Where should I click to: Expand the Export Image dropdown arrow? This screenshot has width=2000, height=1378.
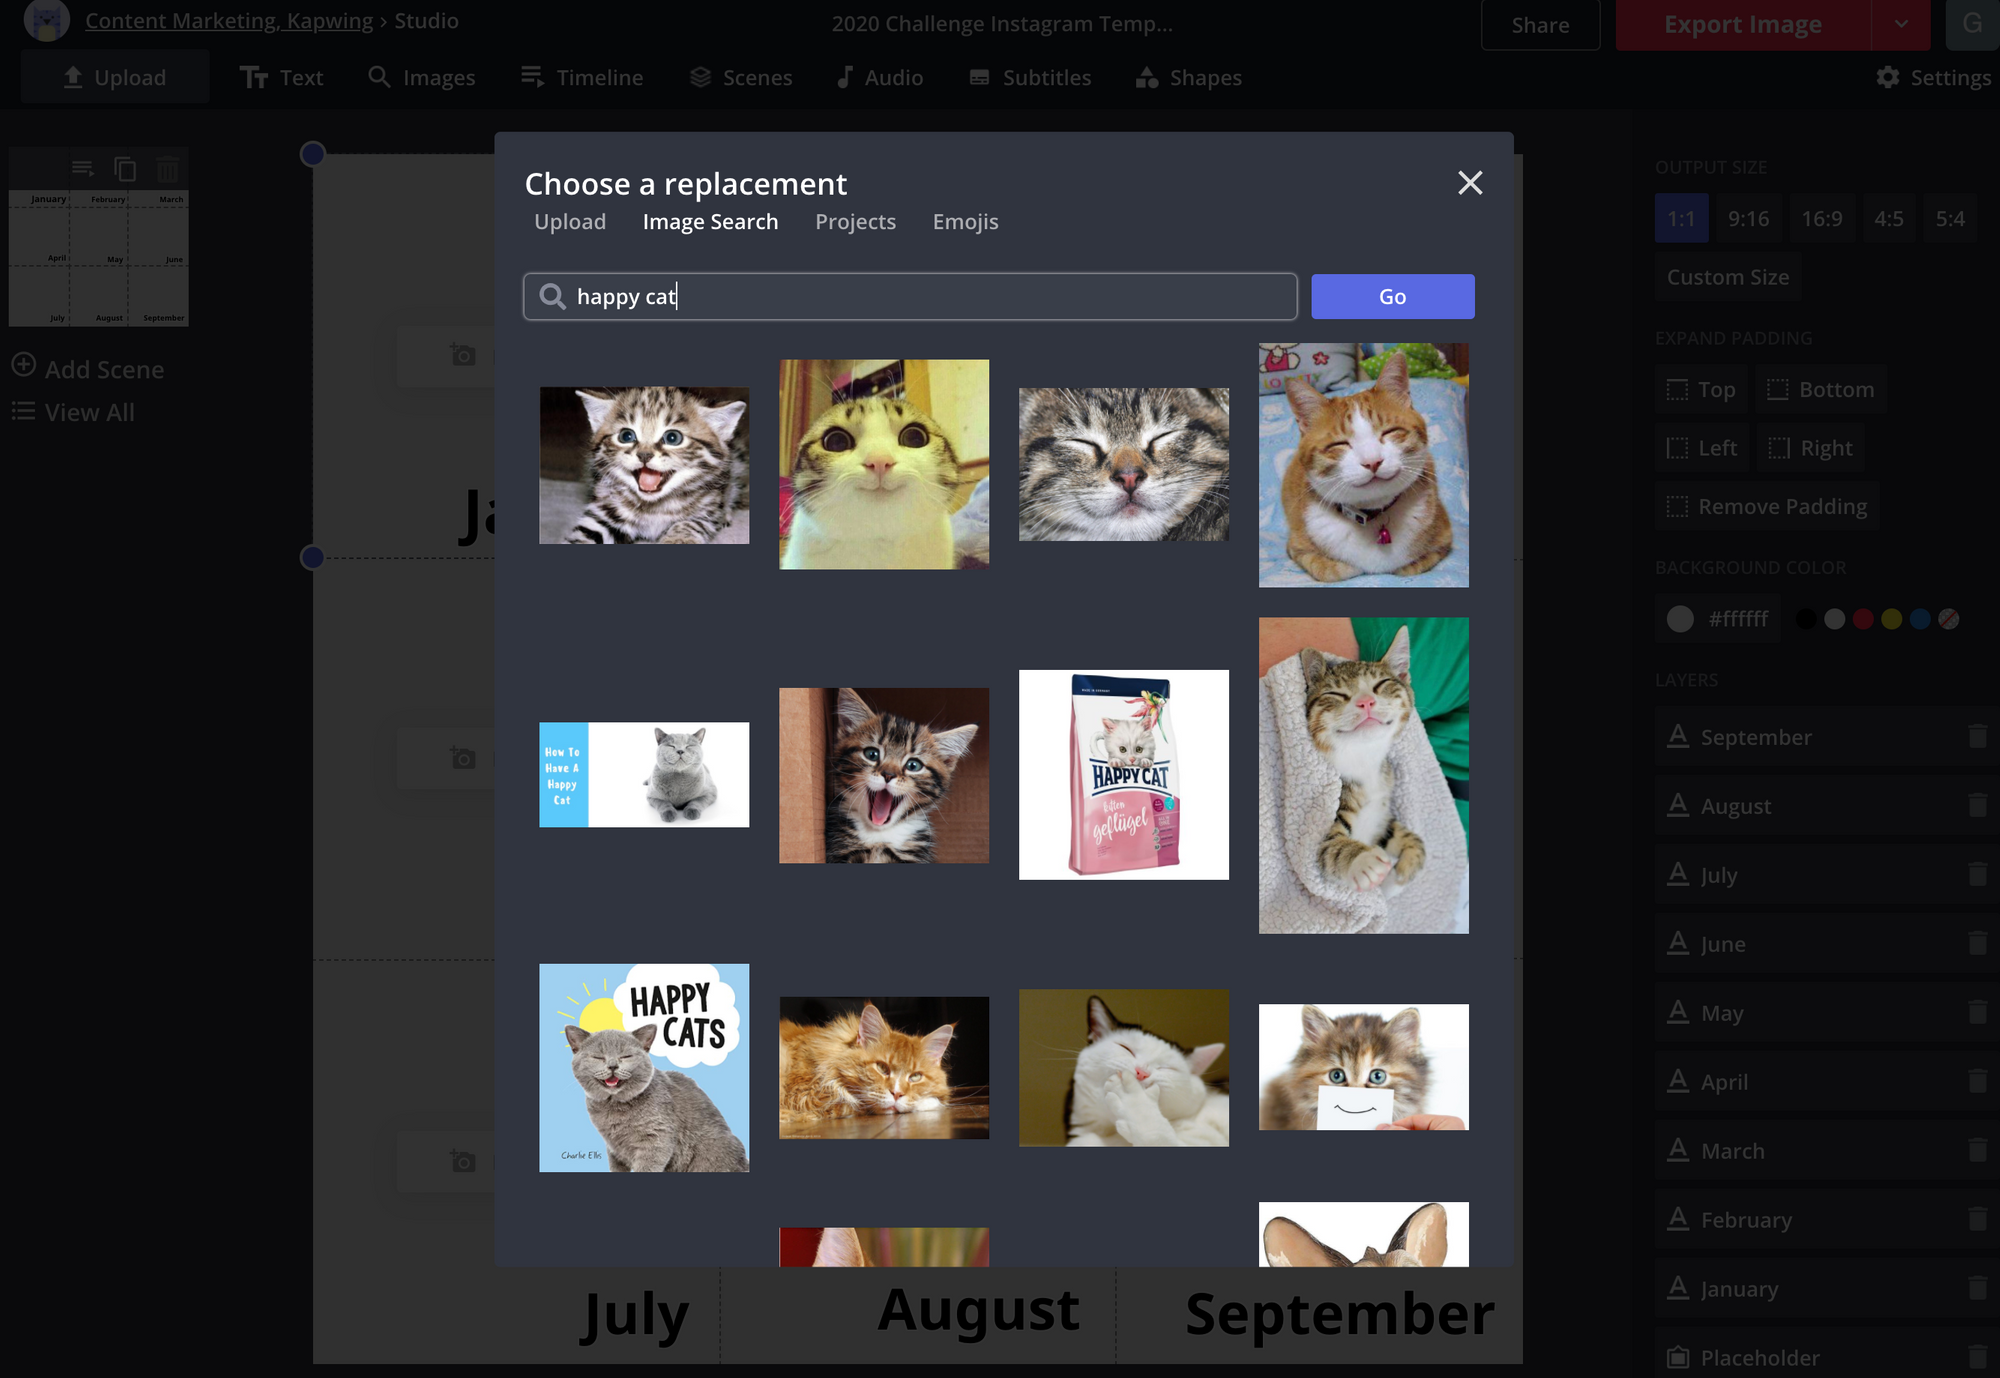1900,24
